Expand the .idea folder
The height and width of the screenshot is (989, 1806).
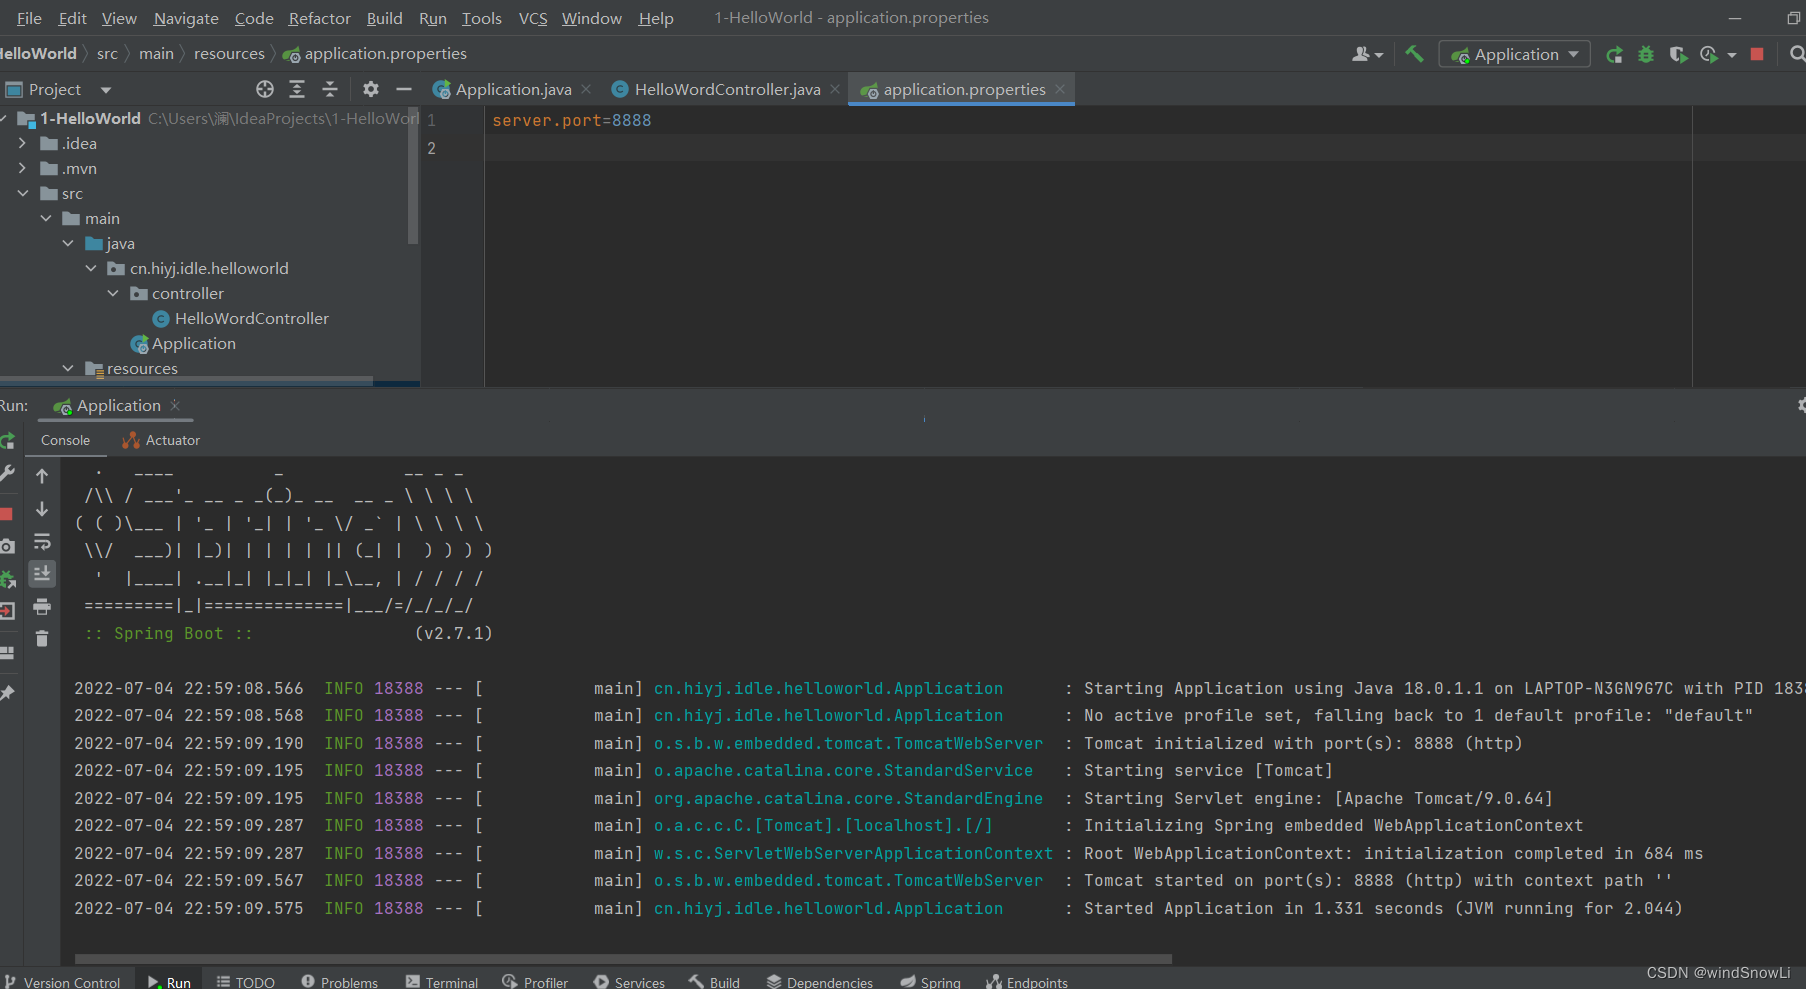[23, 143]
